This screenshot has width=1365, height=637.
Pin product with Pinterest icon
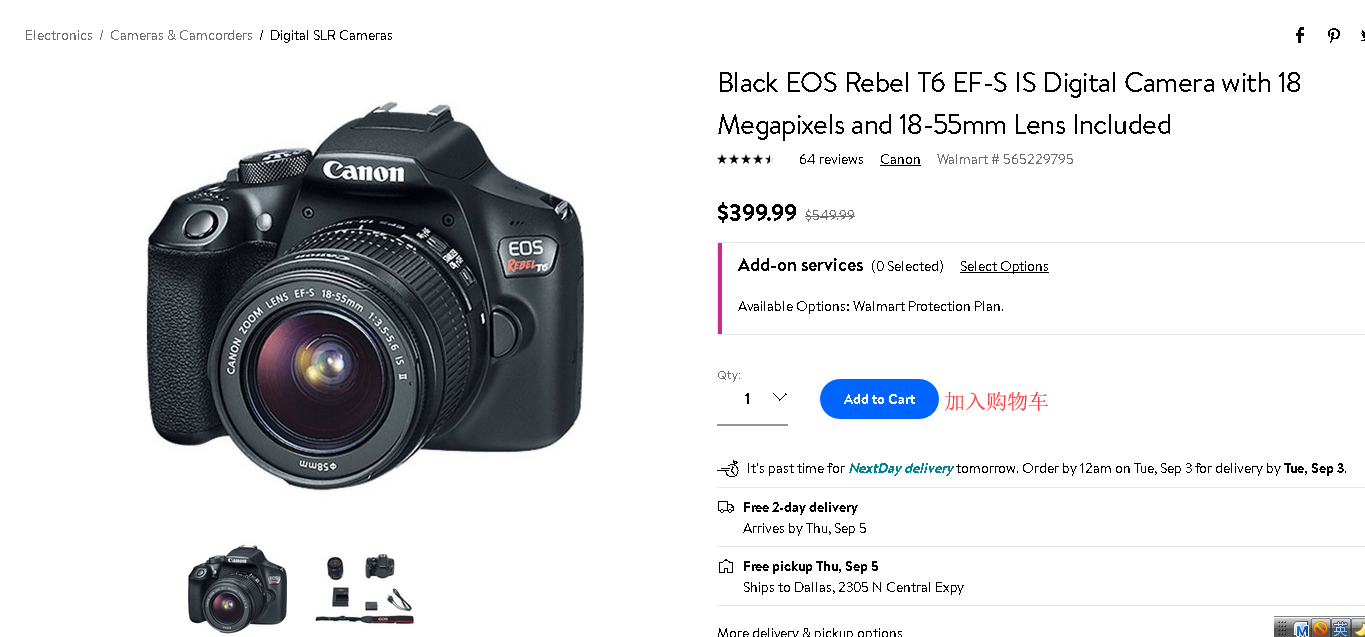click(x=1333, y=35)
